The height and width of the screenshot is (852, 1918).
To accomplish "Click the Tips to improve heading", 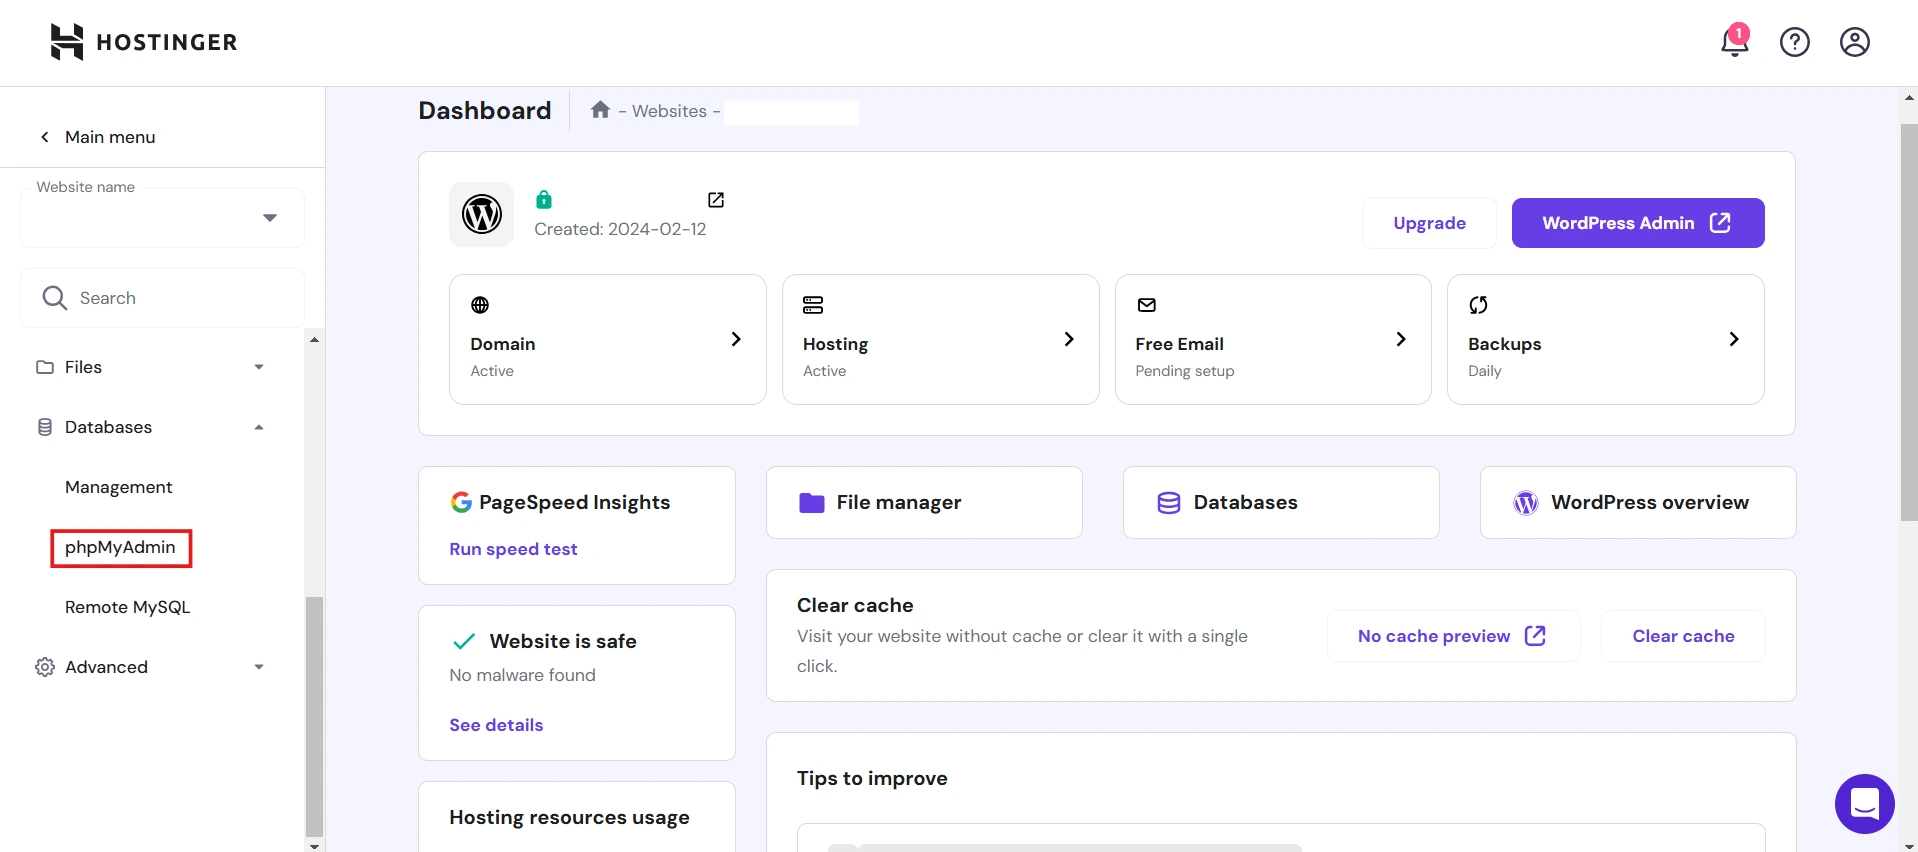I will [x=872, y=778].
